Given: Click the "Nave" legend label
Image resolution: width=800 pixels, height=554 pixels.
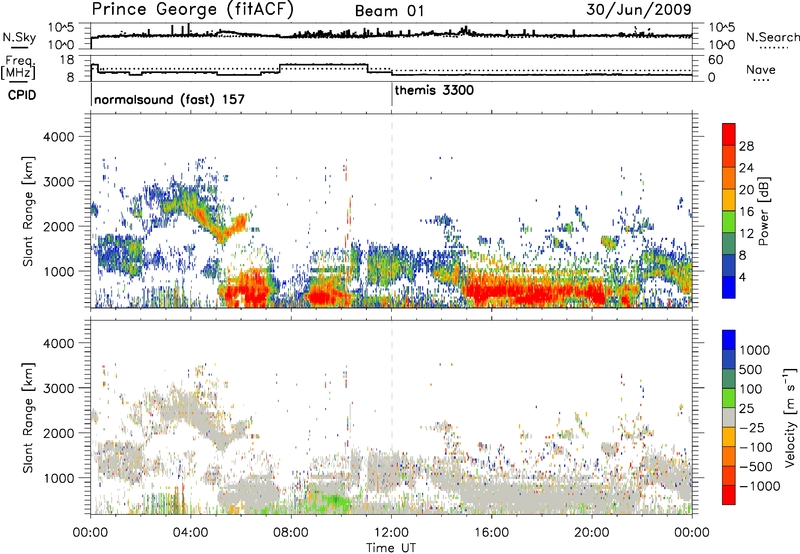Looking at the screenshot, I should click(x=761, y=69).
